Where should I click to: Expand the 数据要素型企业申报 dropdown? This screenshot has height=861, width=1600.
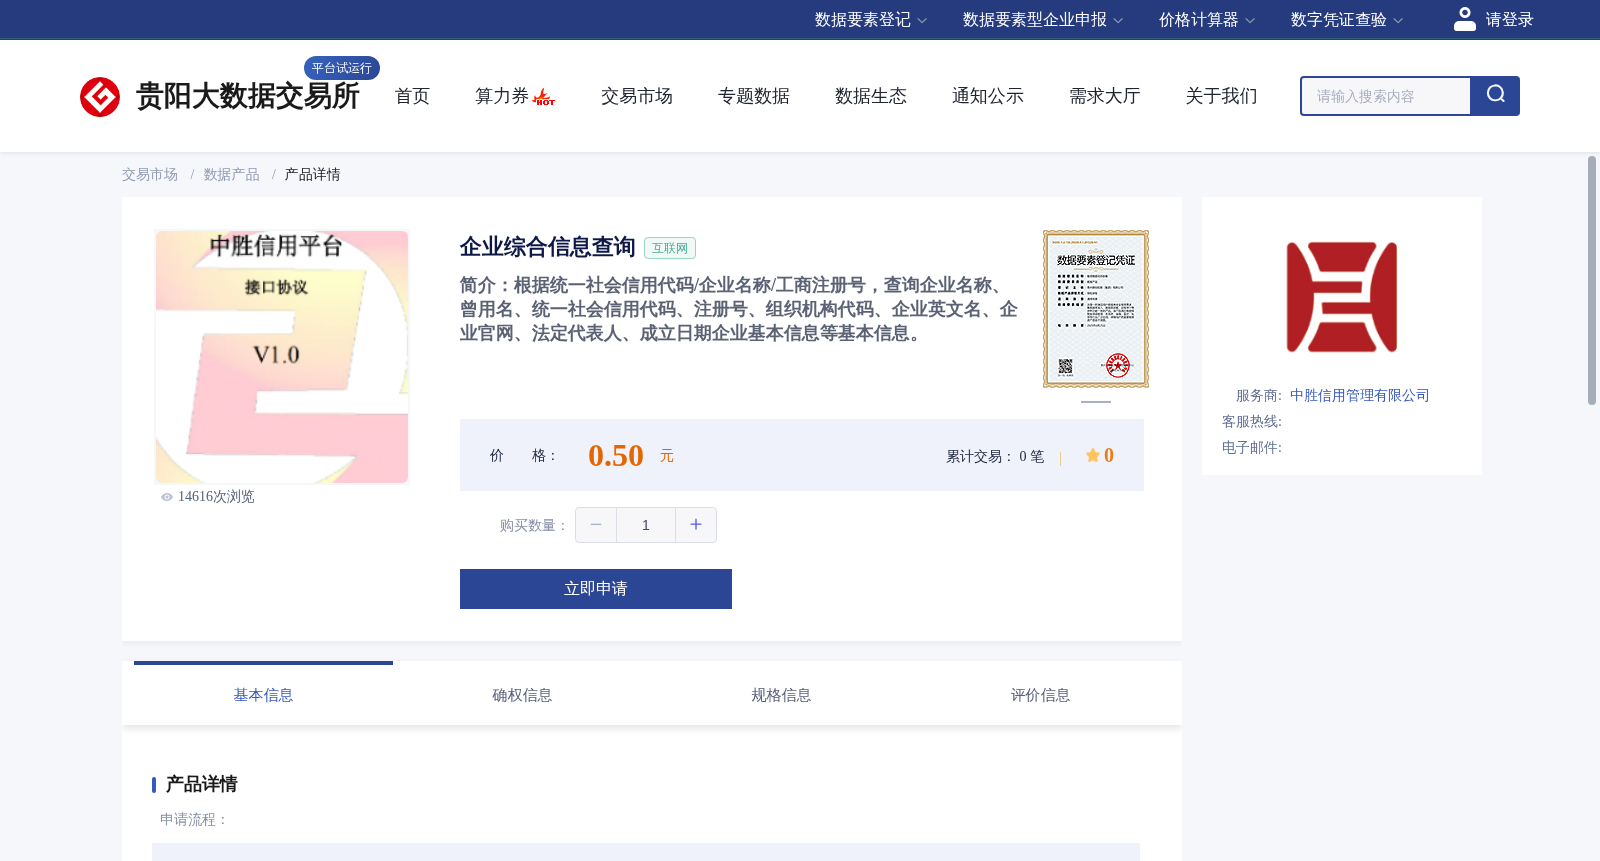[x=1043, y=20]
